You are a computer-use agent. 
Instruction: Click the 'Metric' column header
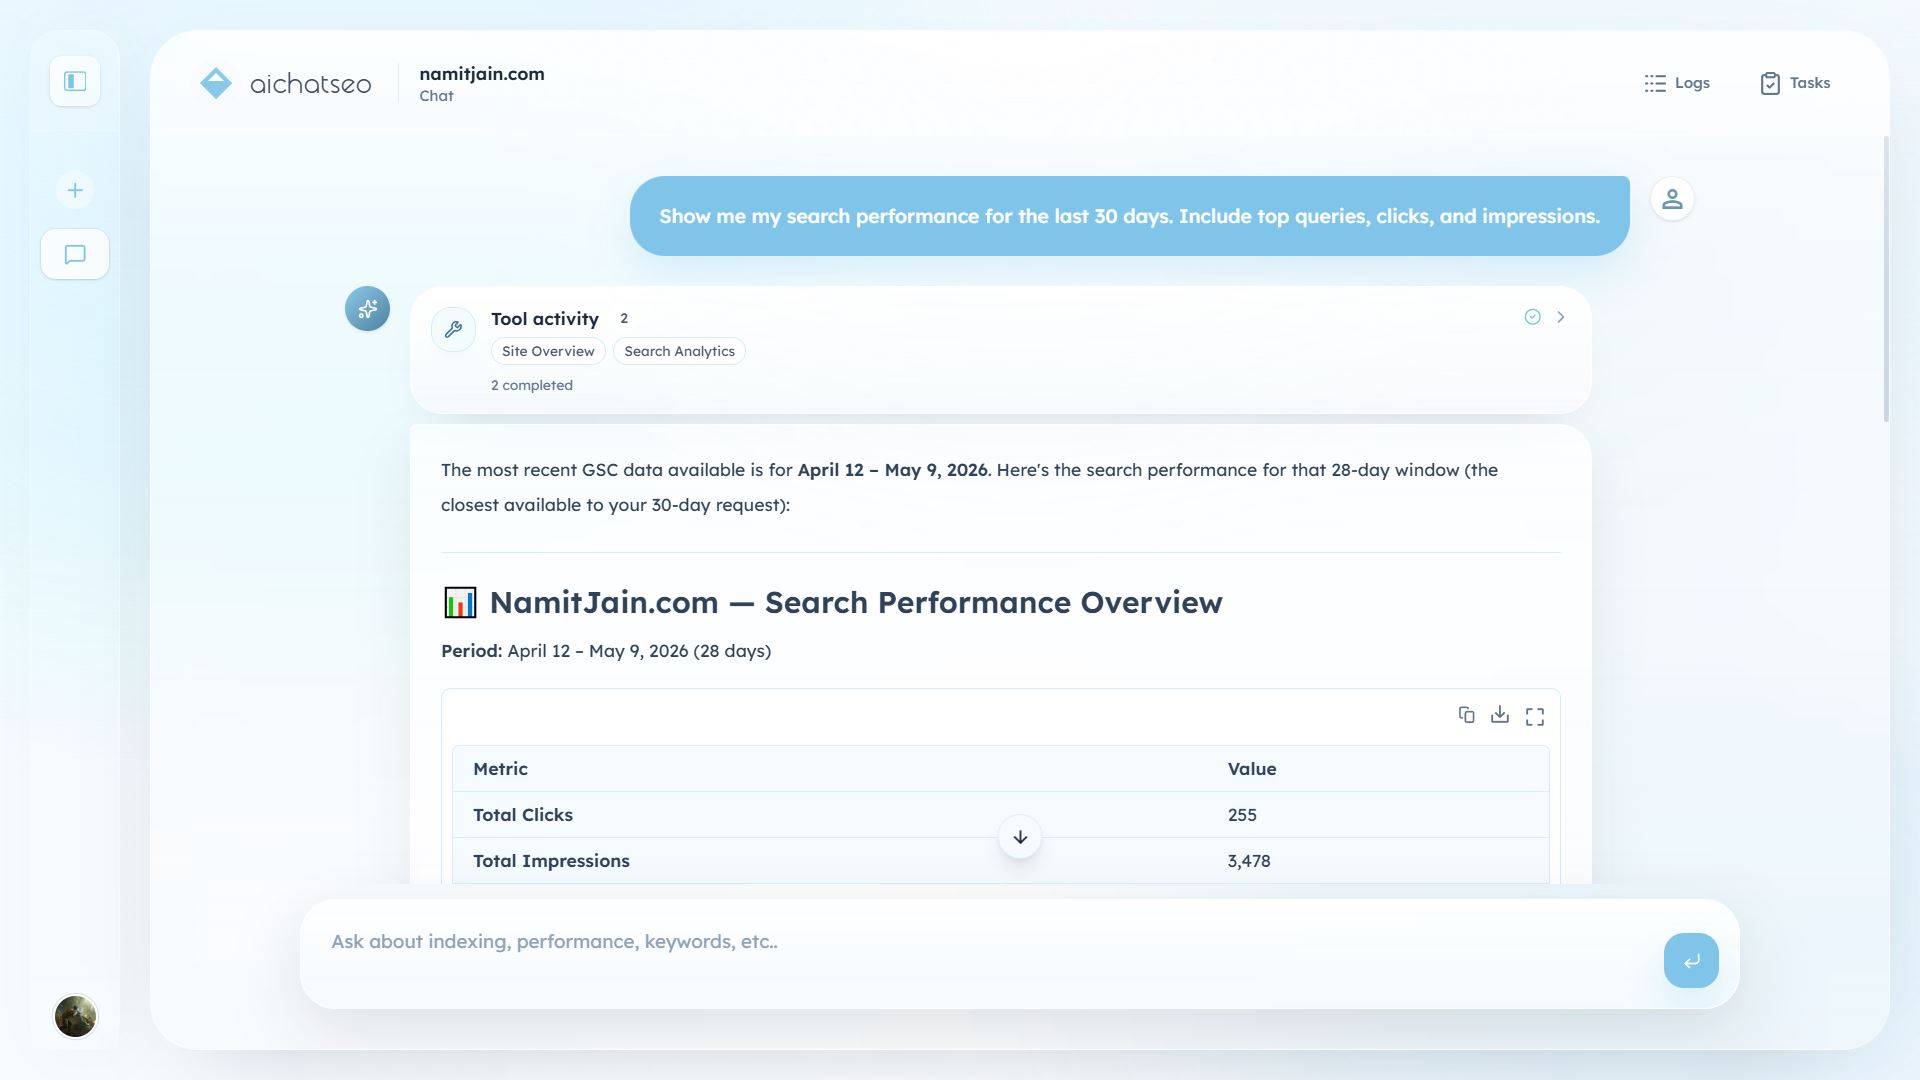click(500, 769)
